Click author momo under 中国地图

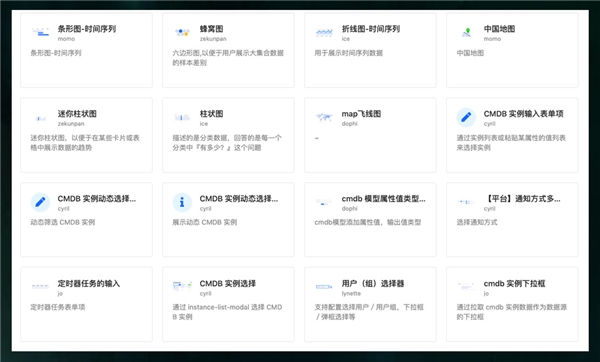click(x=492, y=39)
